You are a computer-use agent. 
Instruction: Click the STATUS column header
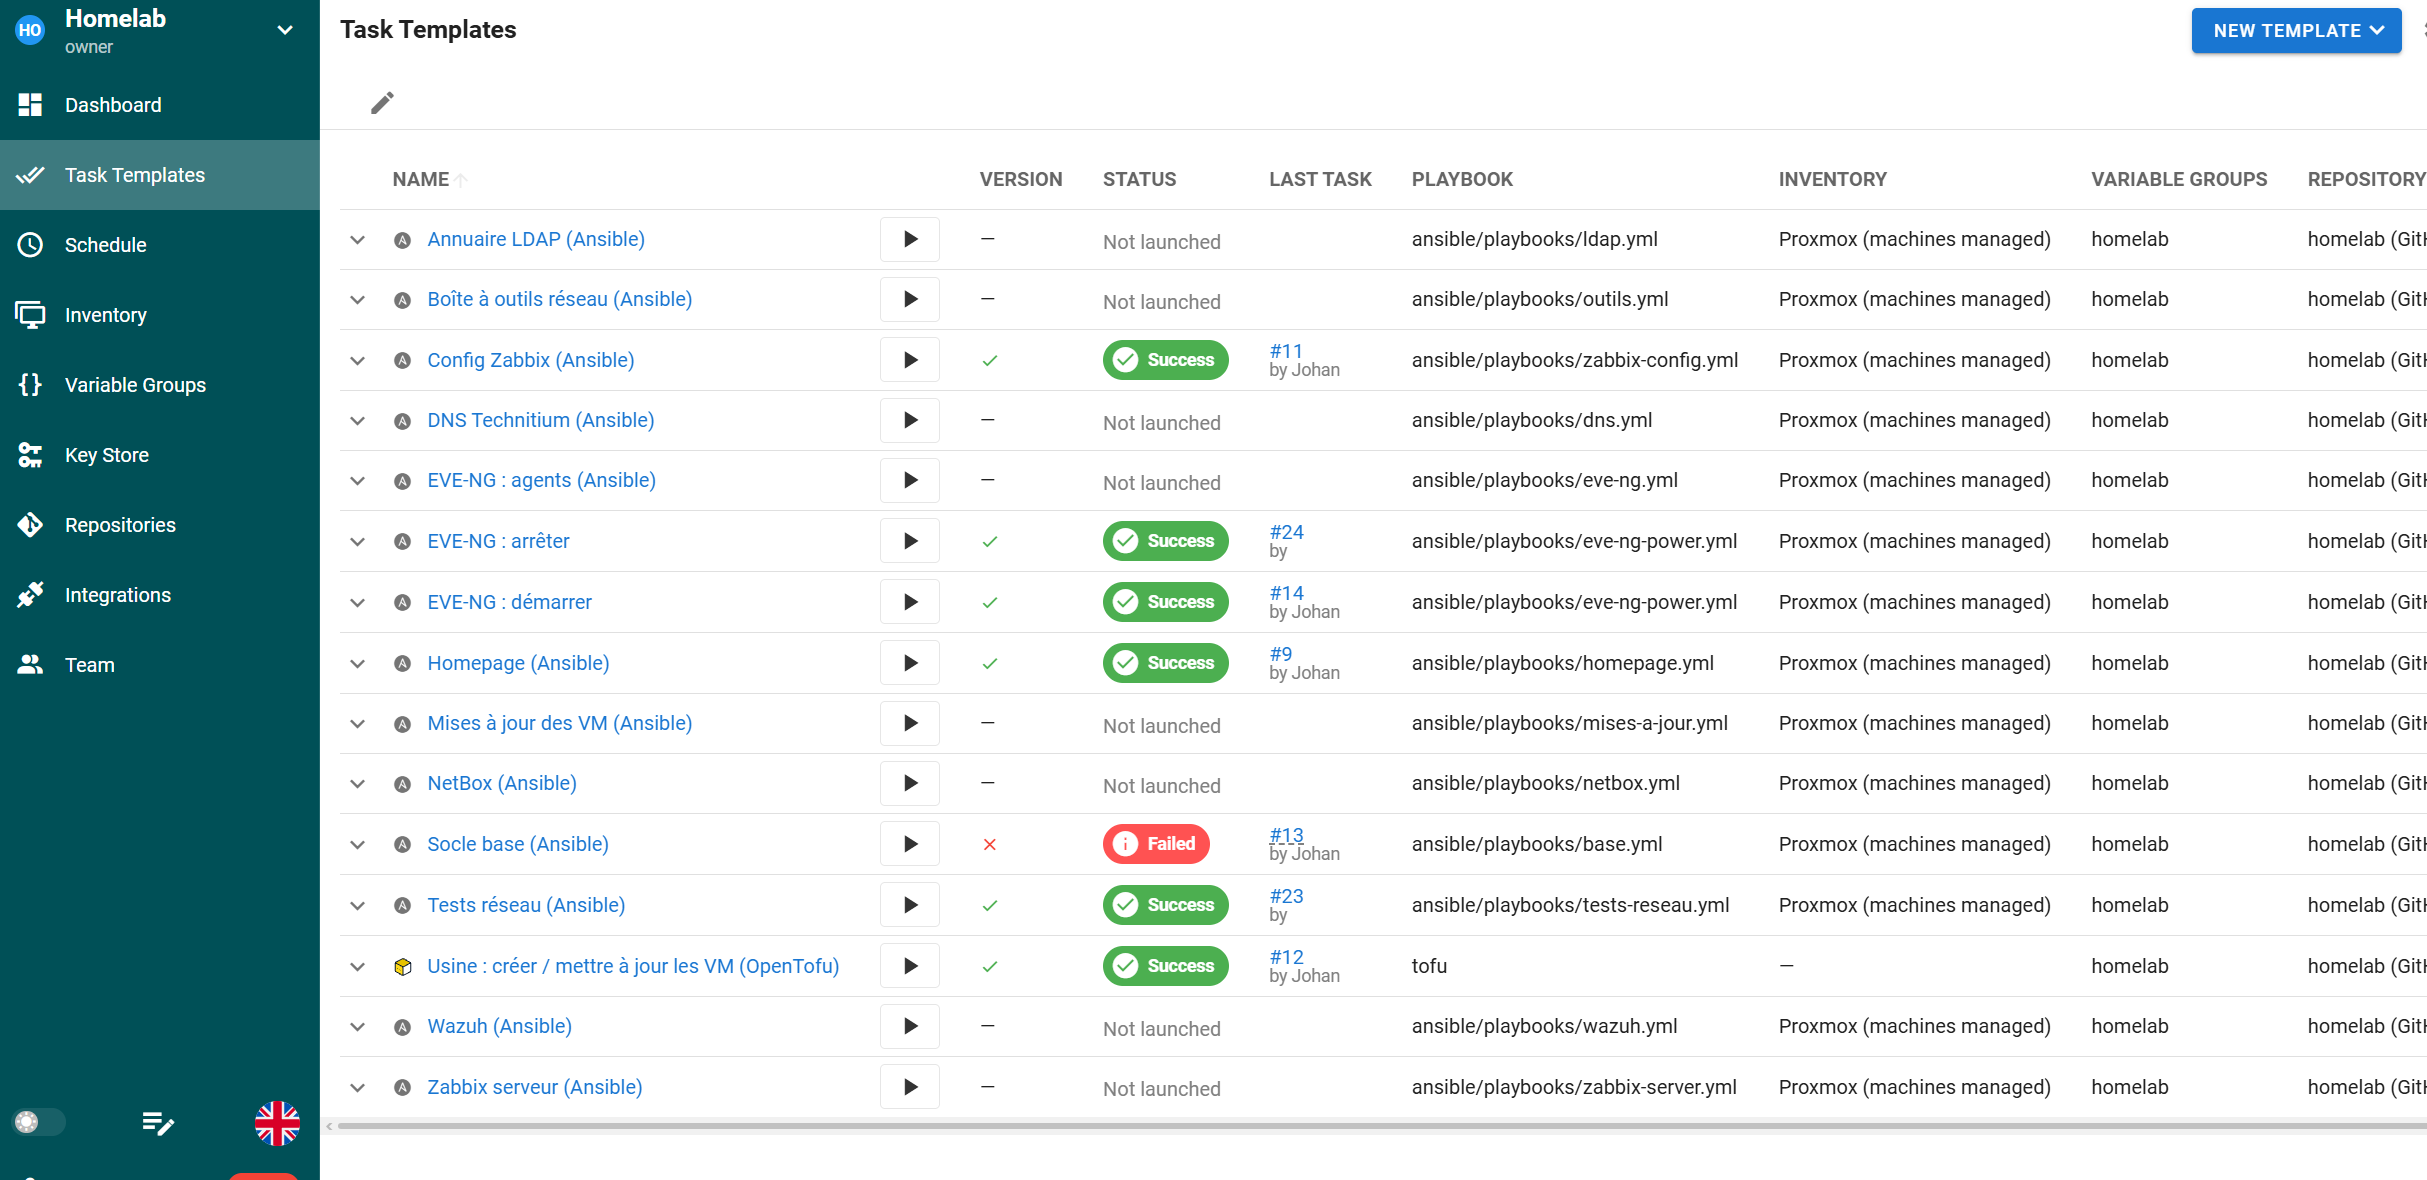tap(1139, 180)
